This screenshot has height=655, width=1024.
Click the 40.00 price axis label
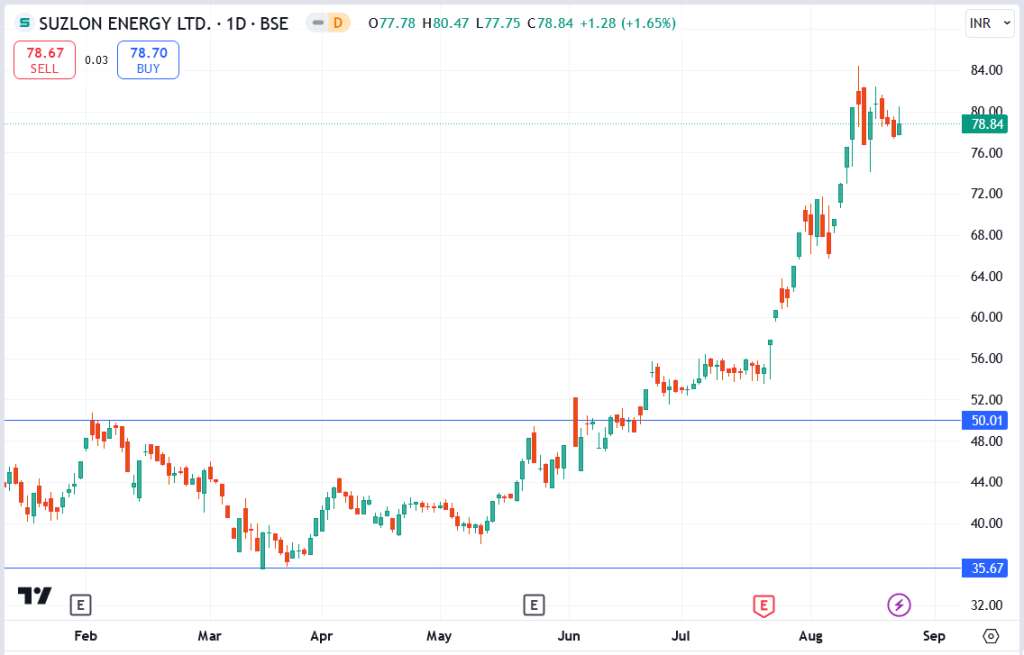[986, 523]
